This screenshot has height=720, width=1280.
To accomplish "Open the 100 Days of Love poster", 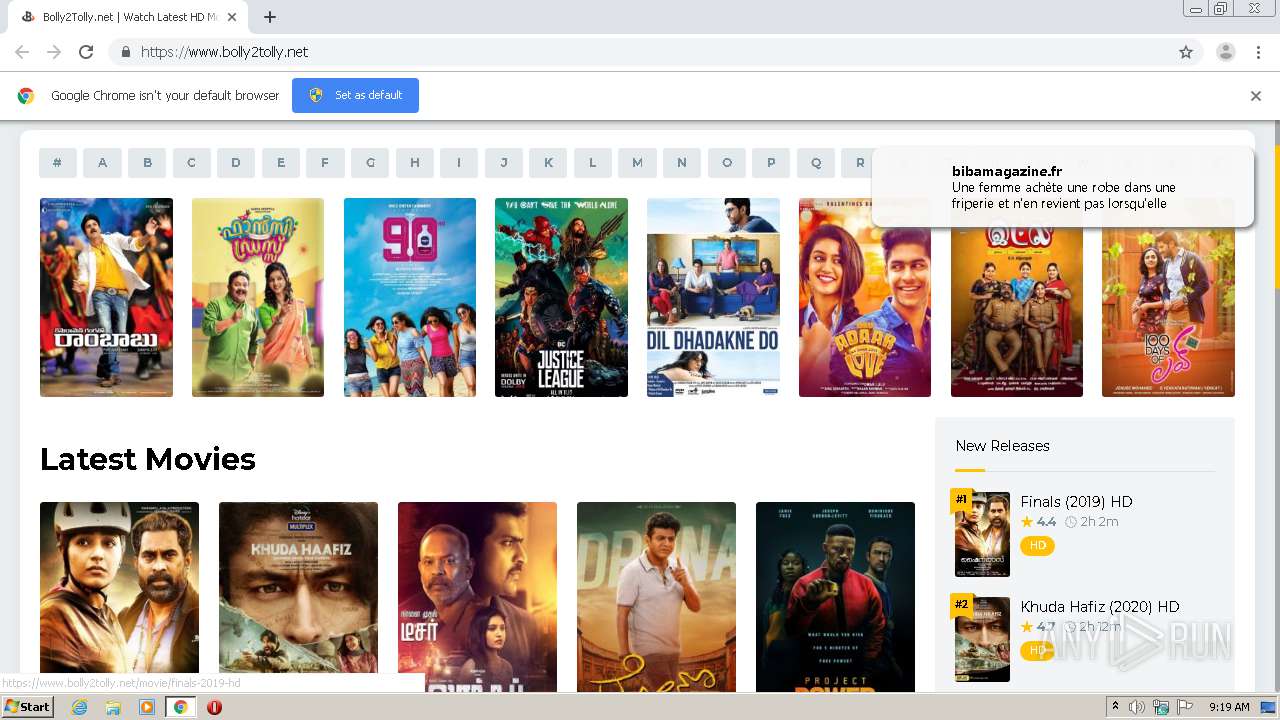I will pyautogui.click(x=1168, y=310).
